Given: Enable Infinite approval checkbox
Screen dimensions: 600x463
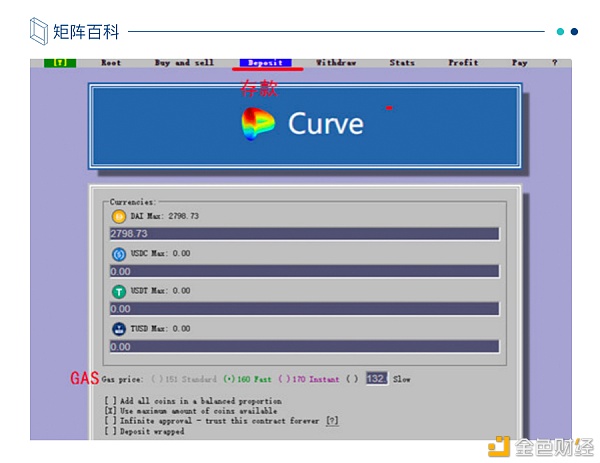Looking at the screenshot, I should (110, 421).
